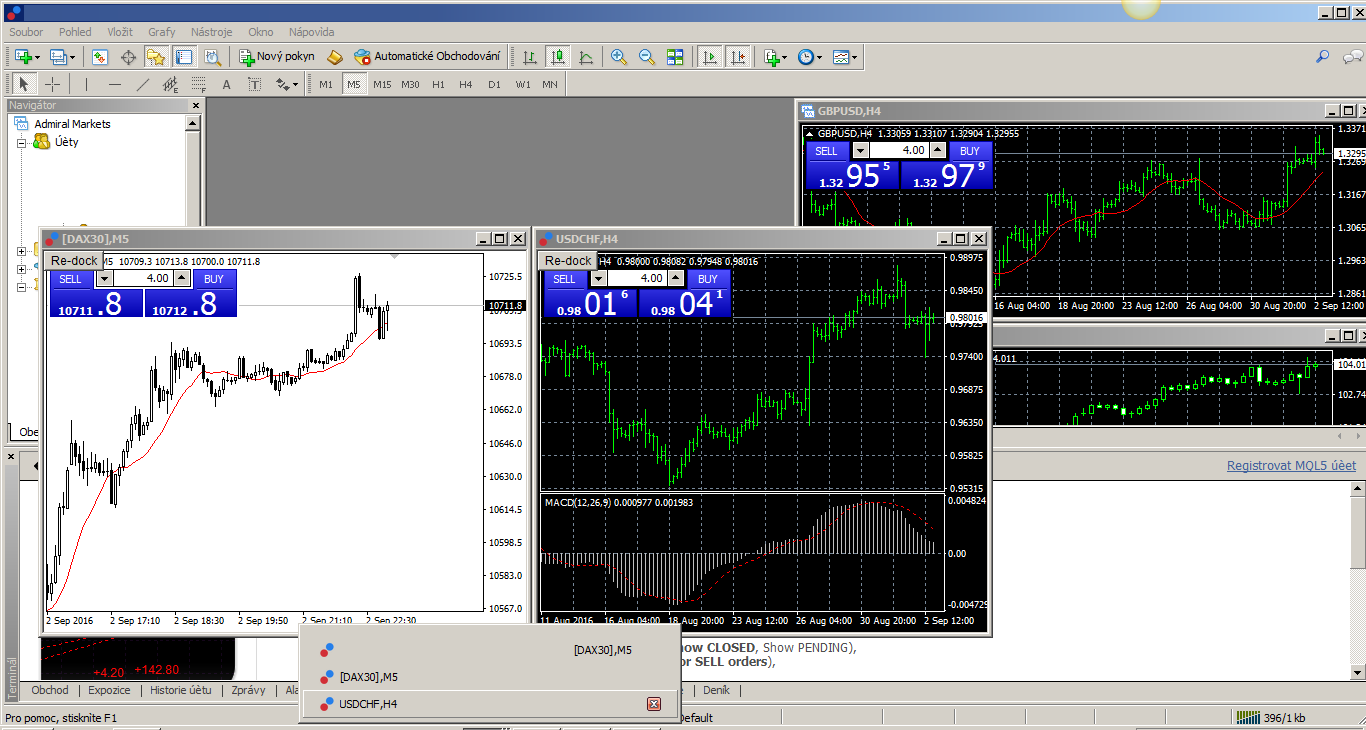Toggle chart auto scroll icon
The height and width of the screenshot is (730, 1366).
click(x=710, y=57)
